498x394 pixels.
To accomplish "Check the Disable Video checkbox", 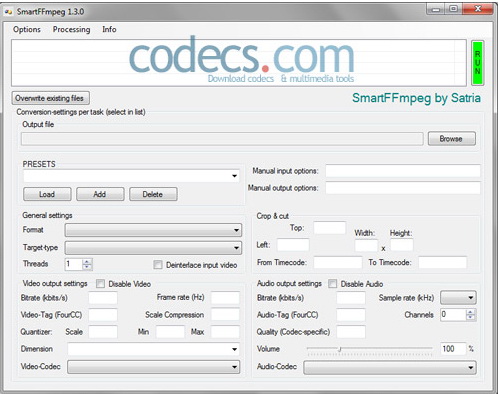I will (100, 284).
